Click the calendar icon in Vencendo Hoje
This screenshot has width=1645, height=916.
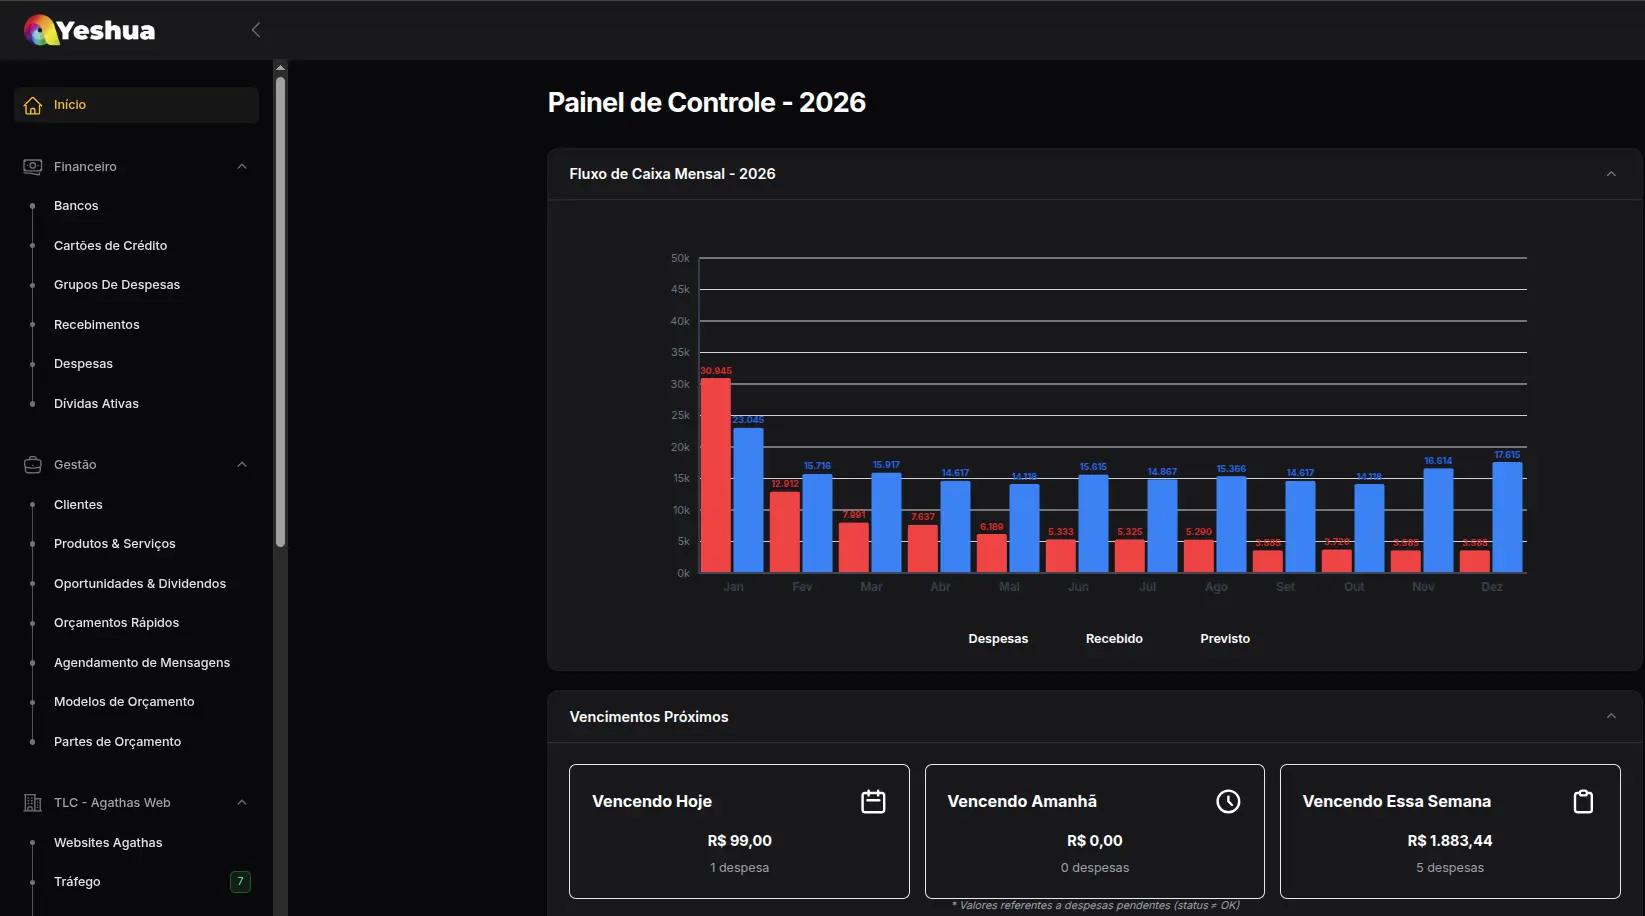873,802
